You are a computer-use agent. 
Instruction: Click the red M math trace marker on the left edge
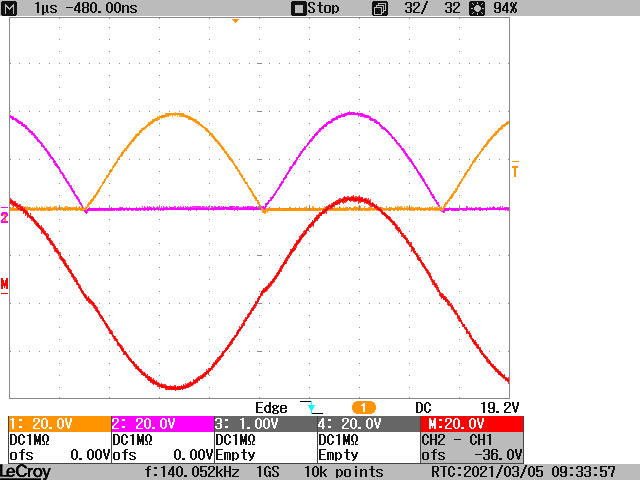coord(4,285)
